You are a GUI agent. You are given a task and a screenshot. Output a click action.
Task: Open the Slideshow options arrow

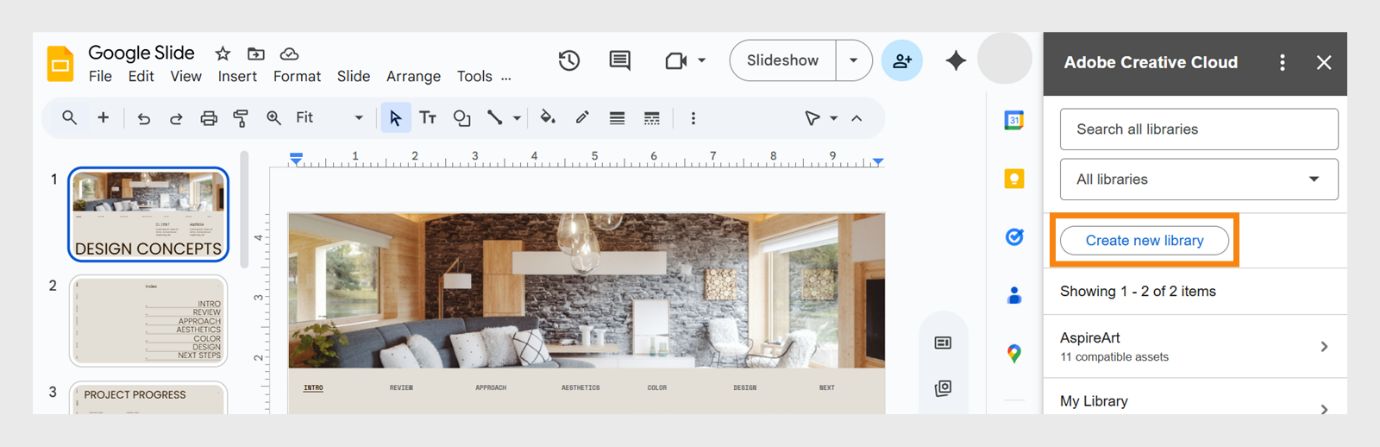click(x=853, y=61)
